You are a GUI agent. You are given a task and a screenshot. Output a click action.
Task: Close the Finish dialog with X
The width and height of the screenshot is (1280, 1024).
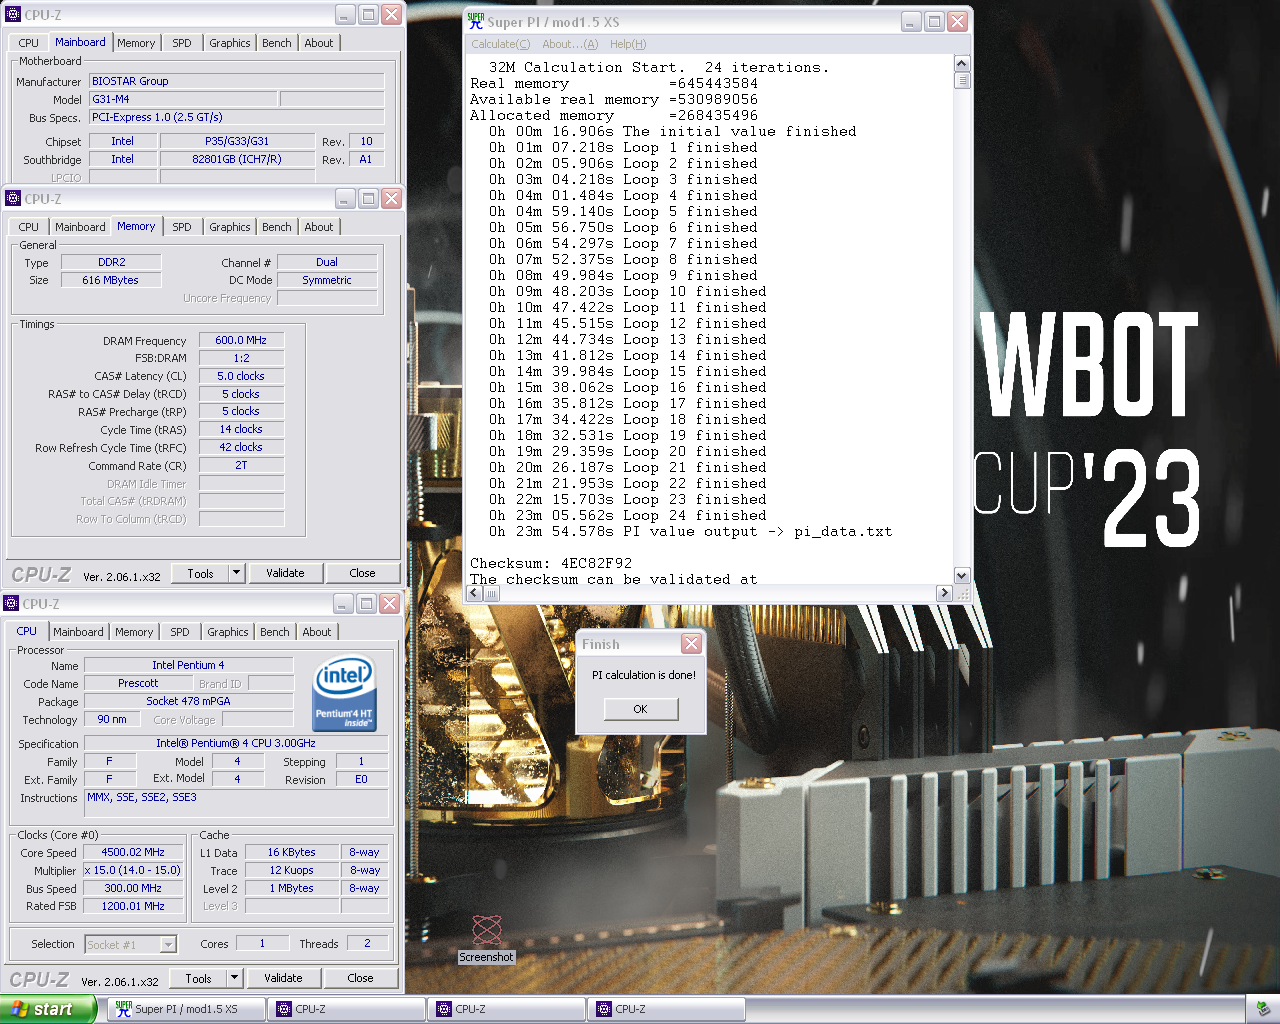tap(691, 643)
